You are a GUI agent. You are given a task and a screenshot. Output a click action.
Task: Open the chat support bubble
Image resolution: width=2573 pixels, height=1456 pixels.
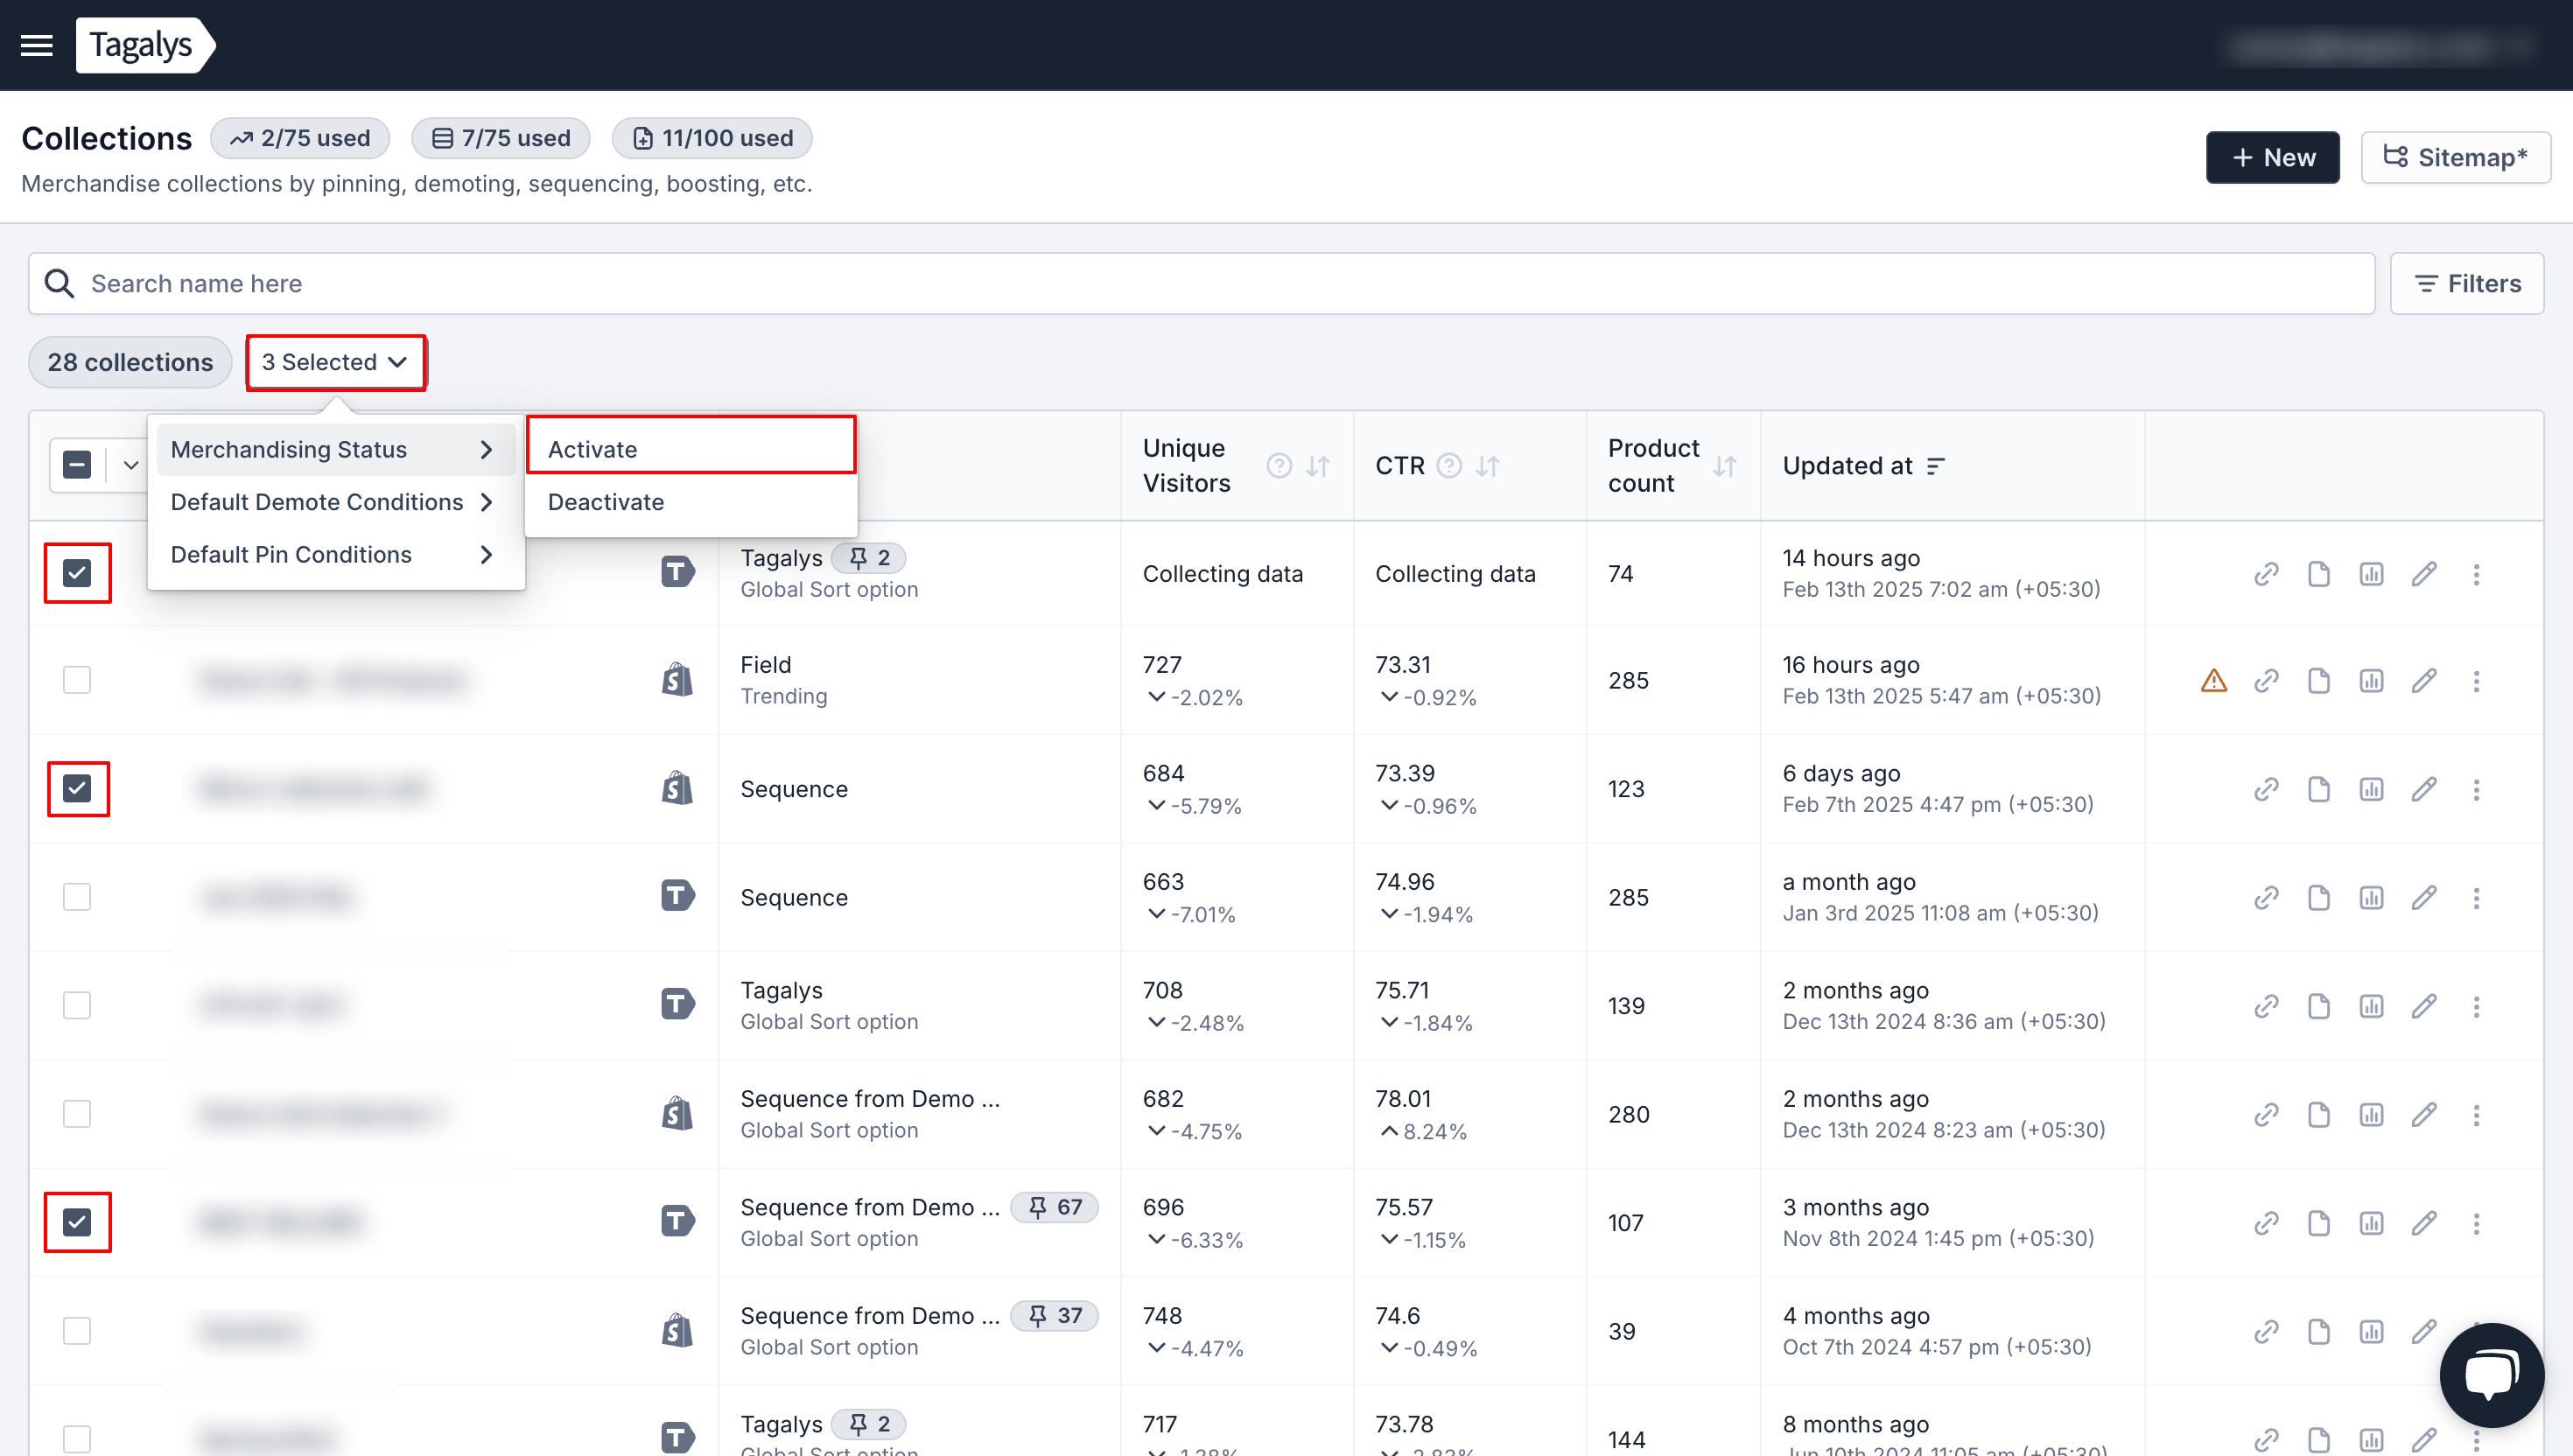tap(2491, 1375)
